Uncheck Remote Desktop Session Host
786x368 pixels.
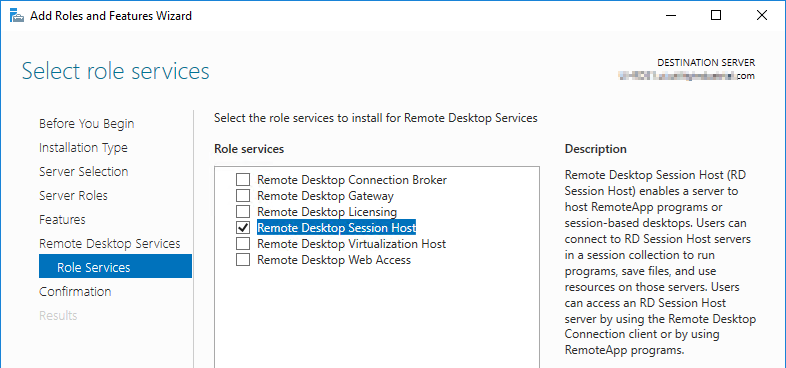pyautogui.click(x=243, y=228)
